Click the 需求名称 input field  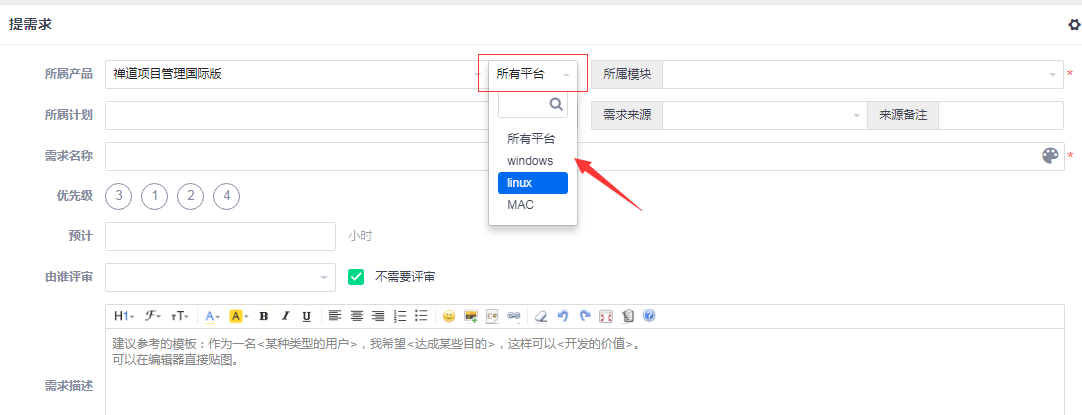point(584,156)
